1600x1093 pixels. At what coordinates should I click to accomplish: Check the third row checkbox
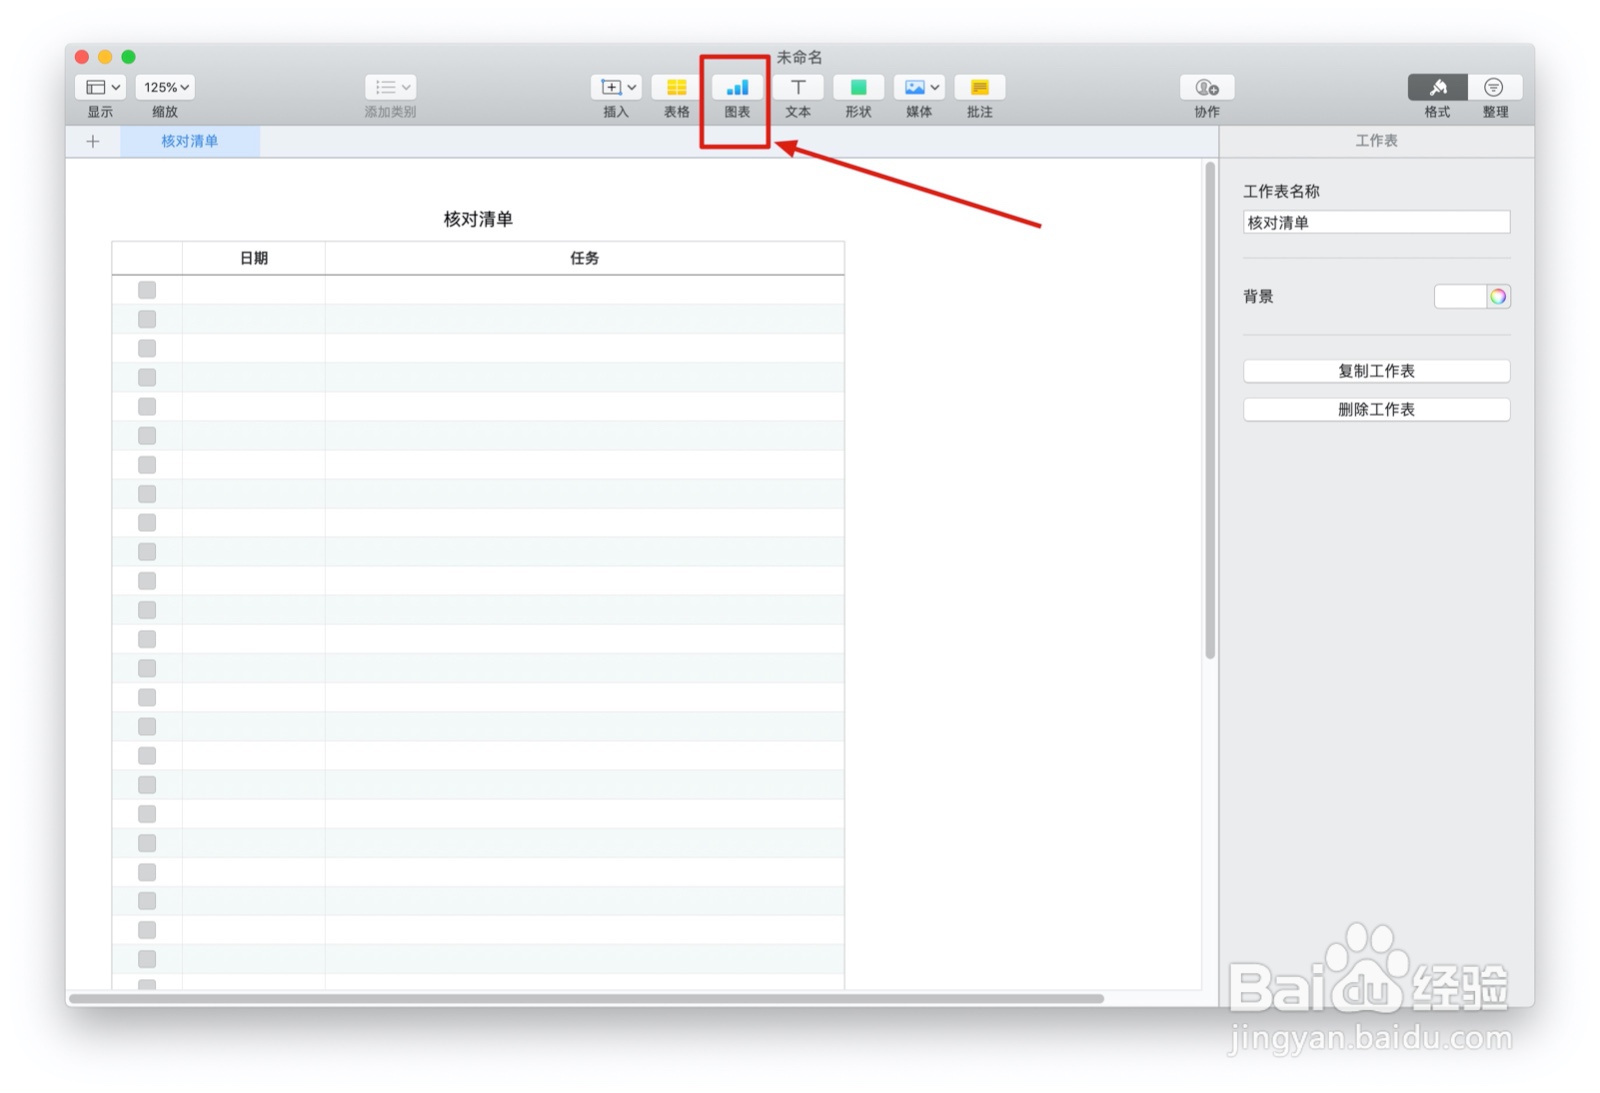[147, 348]
